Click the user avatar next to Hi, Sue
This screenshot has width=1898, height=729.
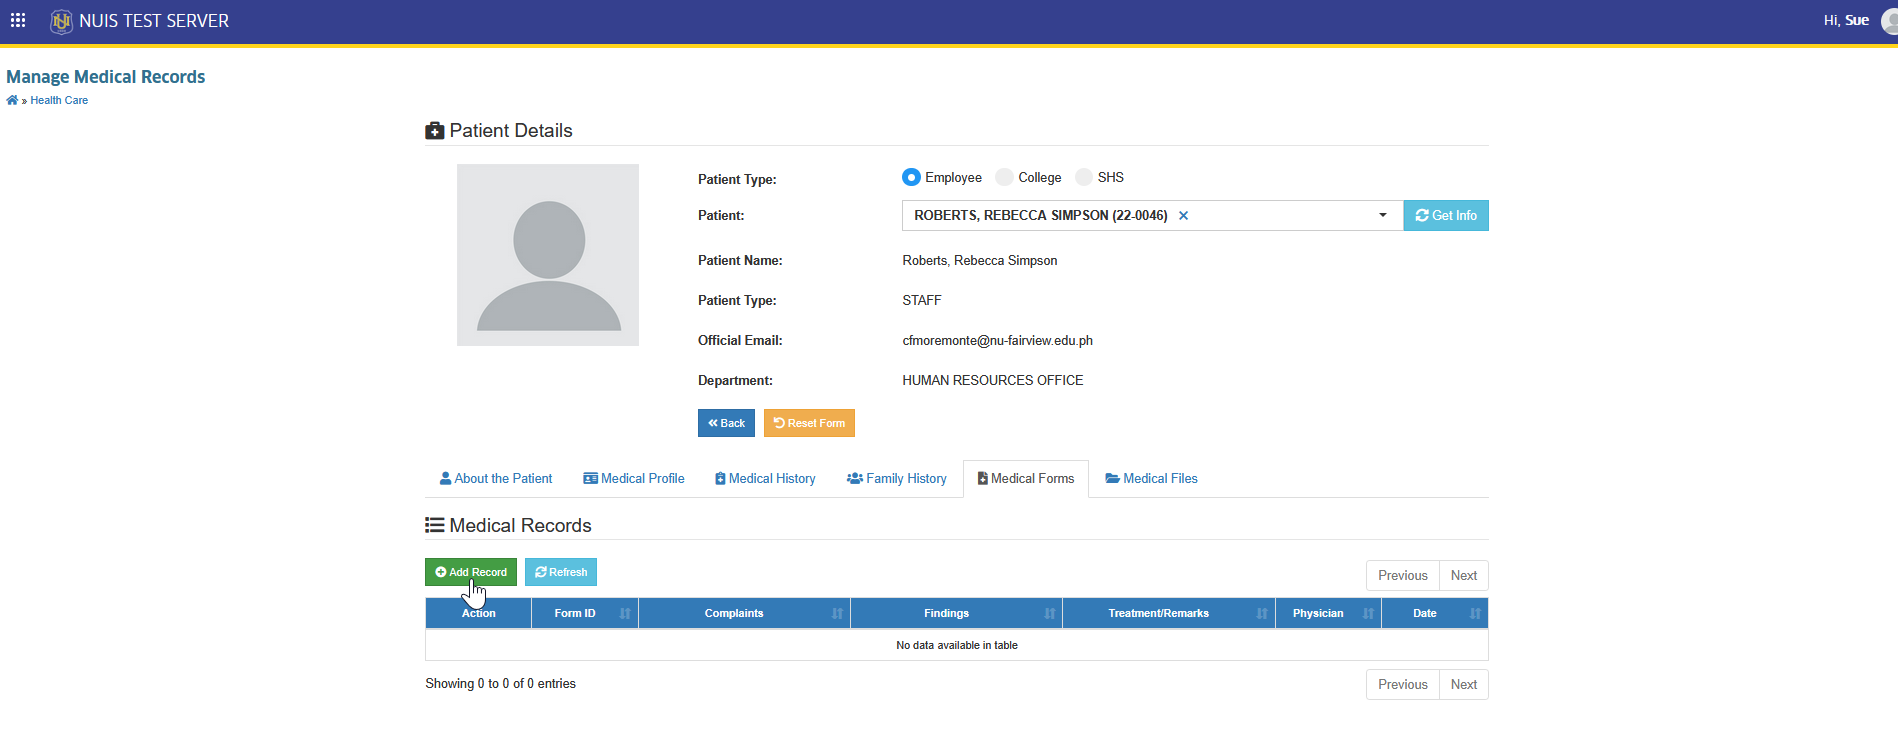pos(1889,21)
